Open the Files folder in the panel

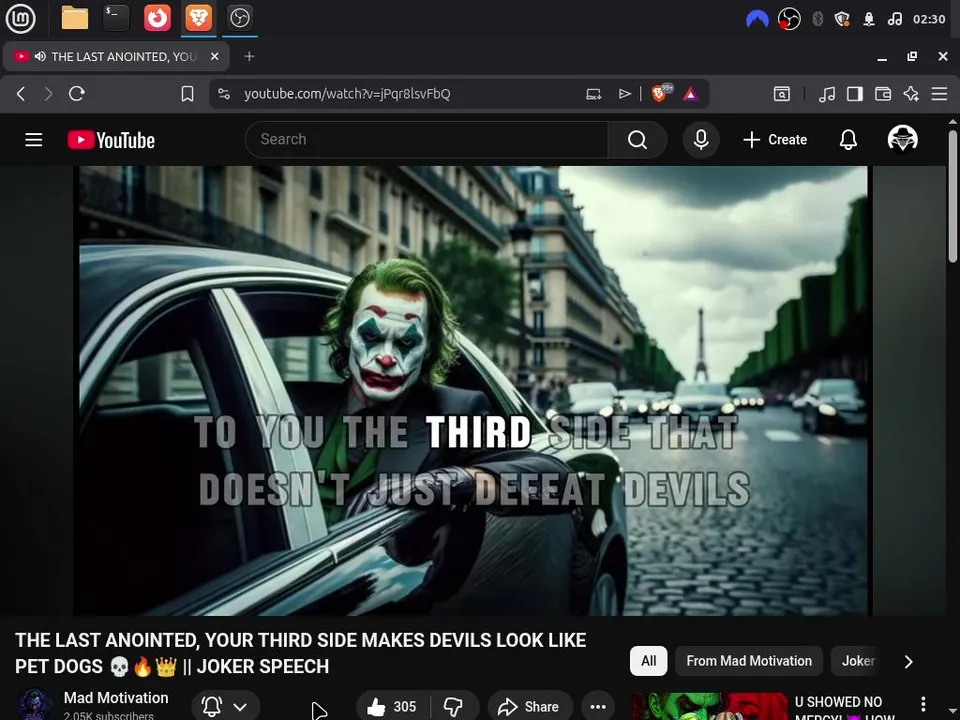(75, 18)
